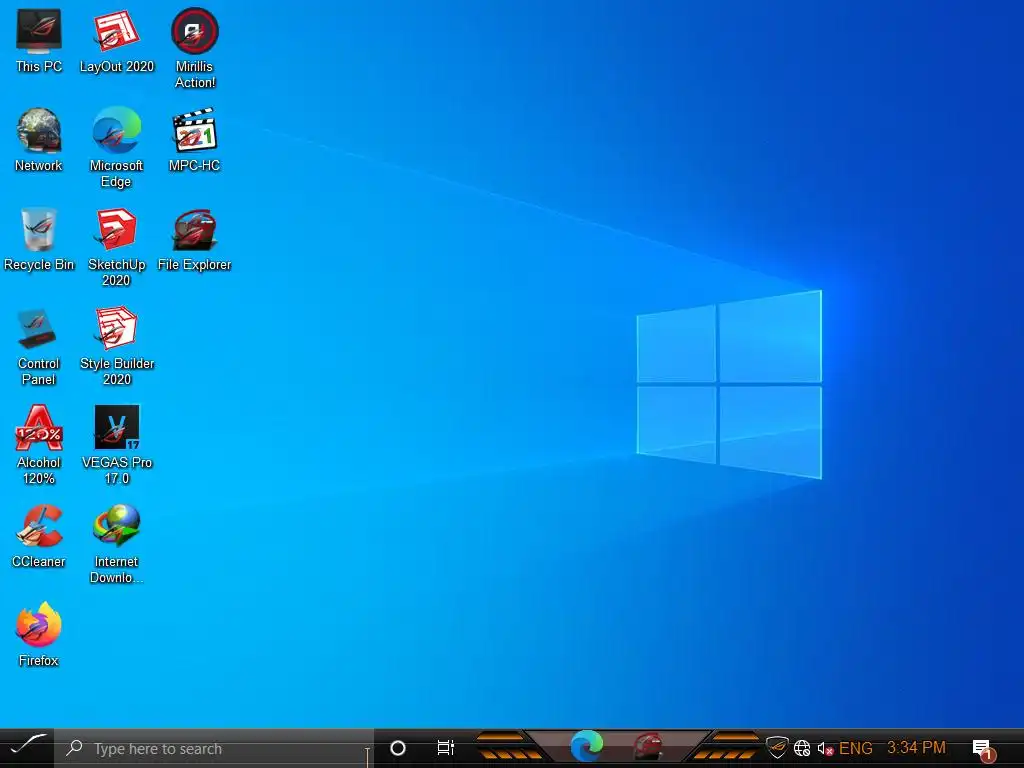The image size is (1024, 768).
Task: Open the red File Explorer taskbar icon
Action: pyautogui.click(x=648, y=746)
